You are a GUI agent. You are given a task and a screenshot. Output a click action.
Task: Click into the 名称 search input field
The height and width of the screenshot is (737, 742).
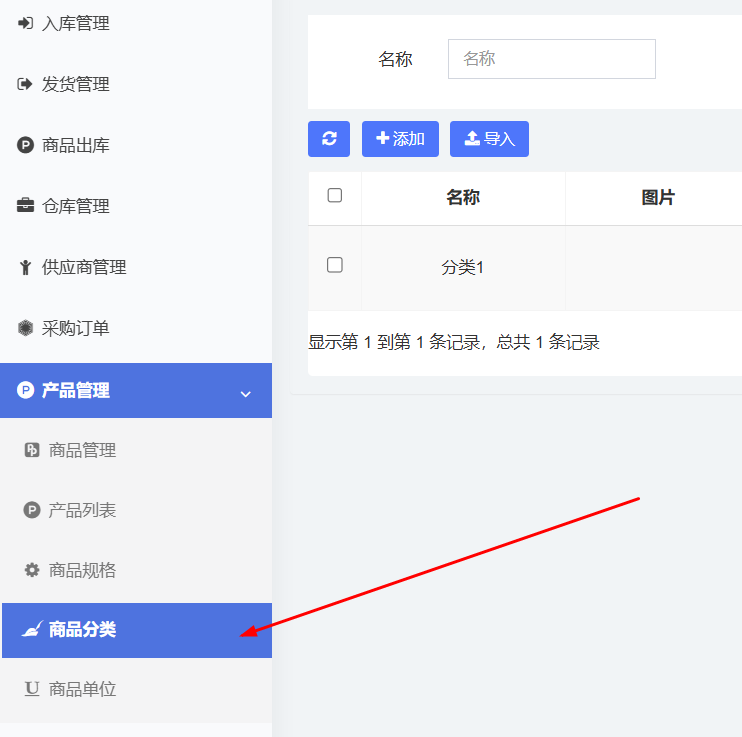(551, 59)
